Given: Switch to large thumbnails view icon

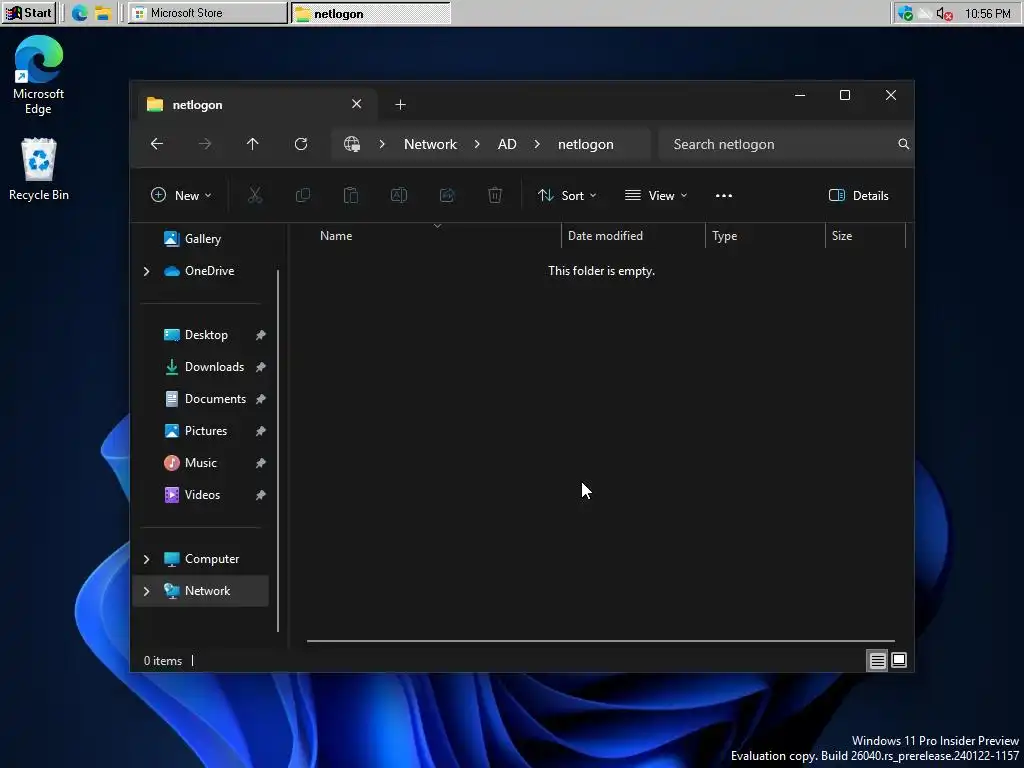Looking at the screenshot, I should point(899,661).
